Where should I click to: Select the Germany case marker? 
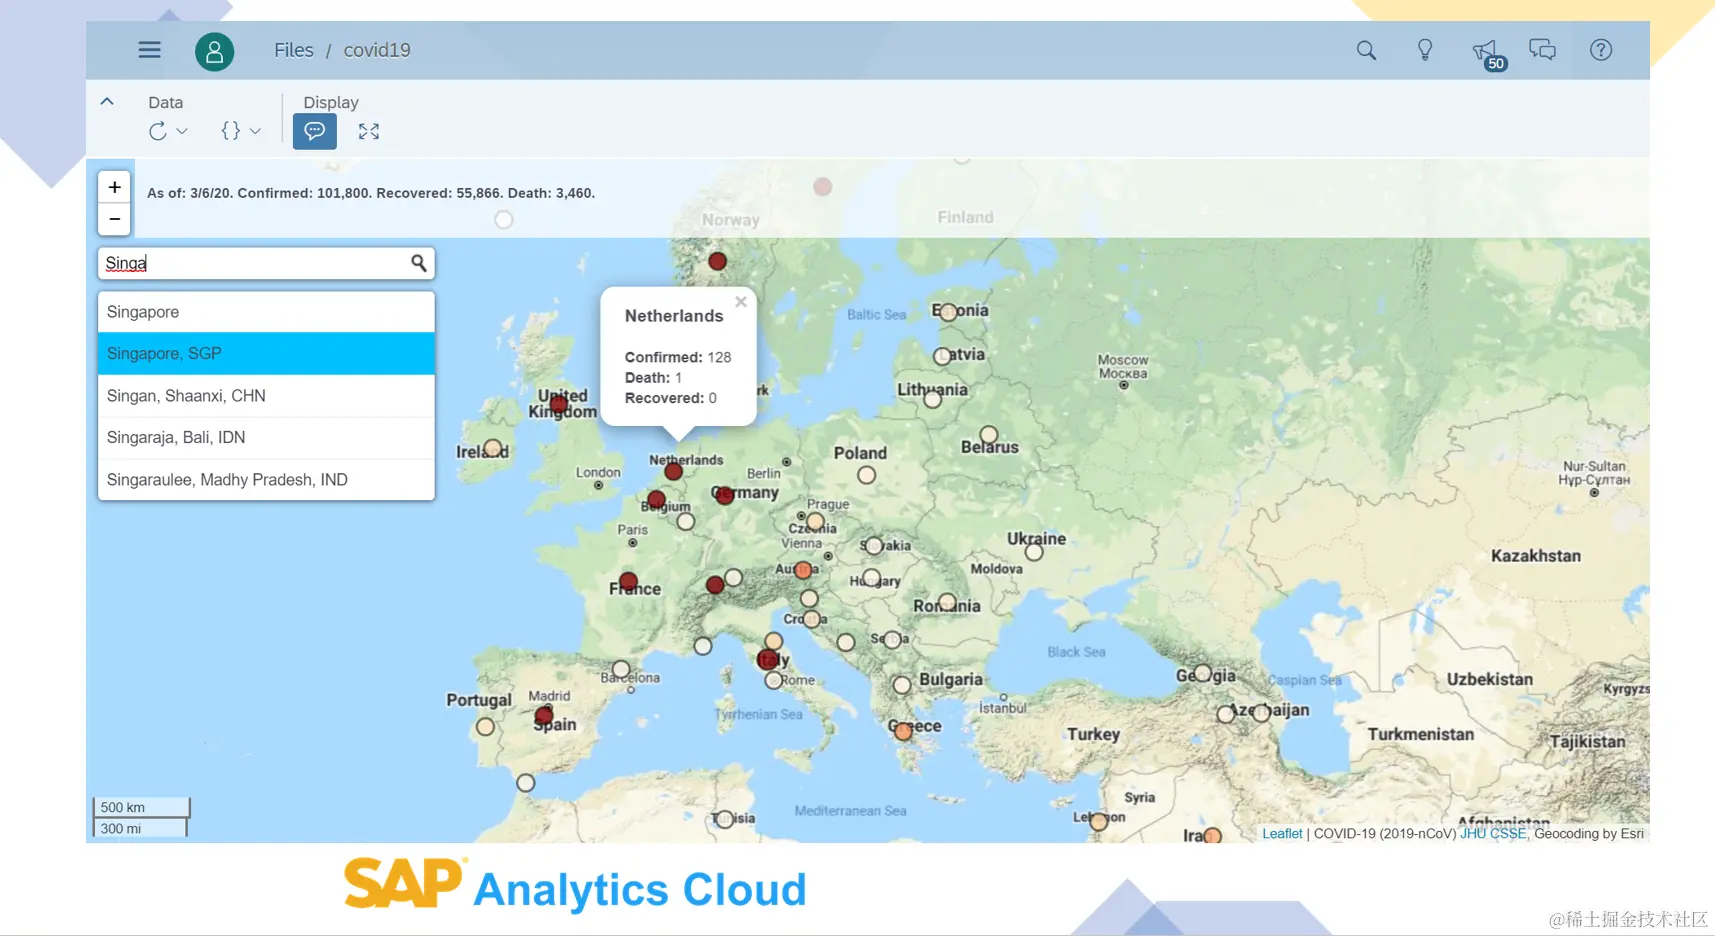[725, 495]
